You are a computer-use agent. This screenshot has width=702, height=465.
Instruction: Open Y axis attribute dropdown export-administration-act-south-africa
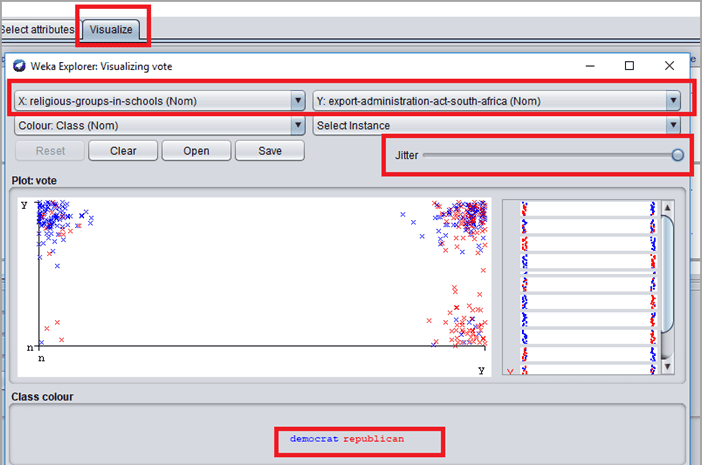[x=497, y=101]
